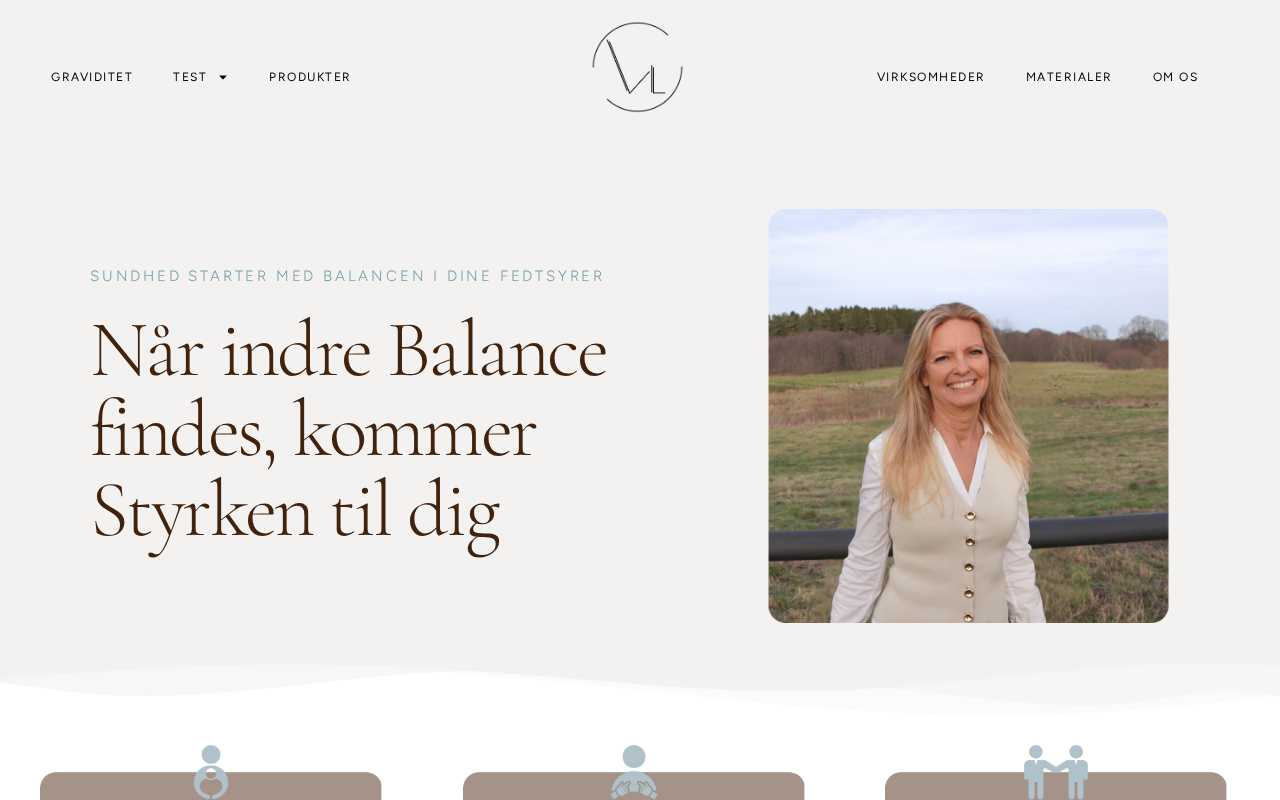1280x800 pixels.
Task: Click the 'Sundhed starter med balancen' subtitle
Action: tap(347, 276)
